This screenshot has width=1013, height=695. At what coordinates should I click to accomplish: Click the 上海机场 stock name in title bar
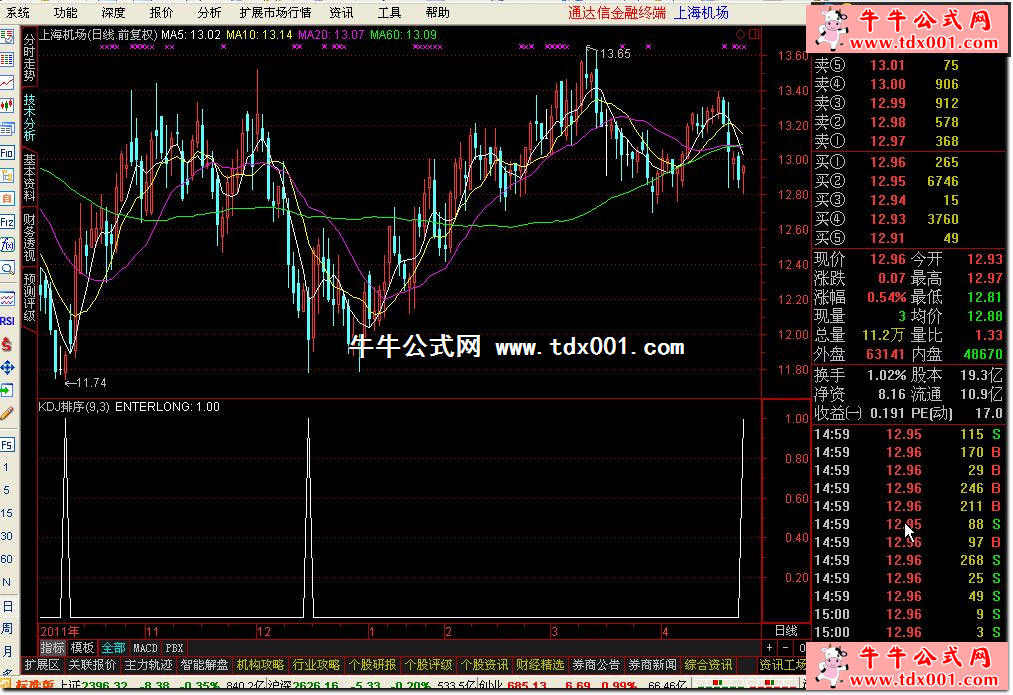coord(702,13)
